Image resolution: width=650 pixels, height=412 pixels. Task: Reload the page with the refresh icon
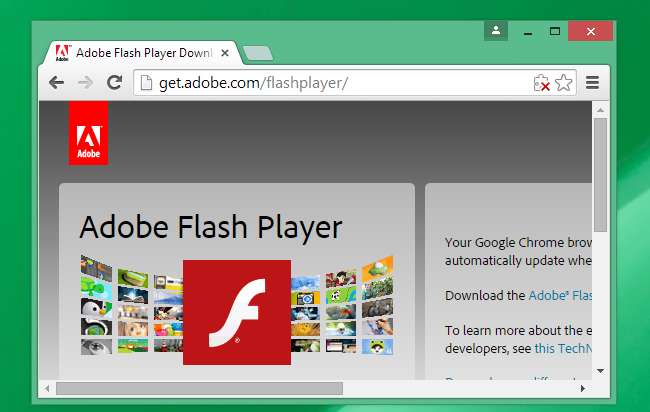click(114, 82)
